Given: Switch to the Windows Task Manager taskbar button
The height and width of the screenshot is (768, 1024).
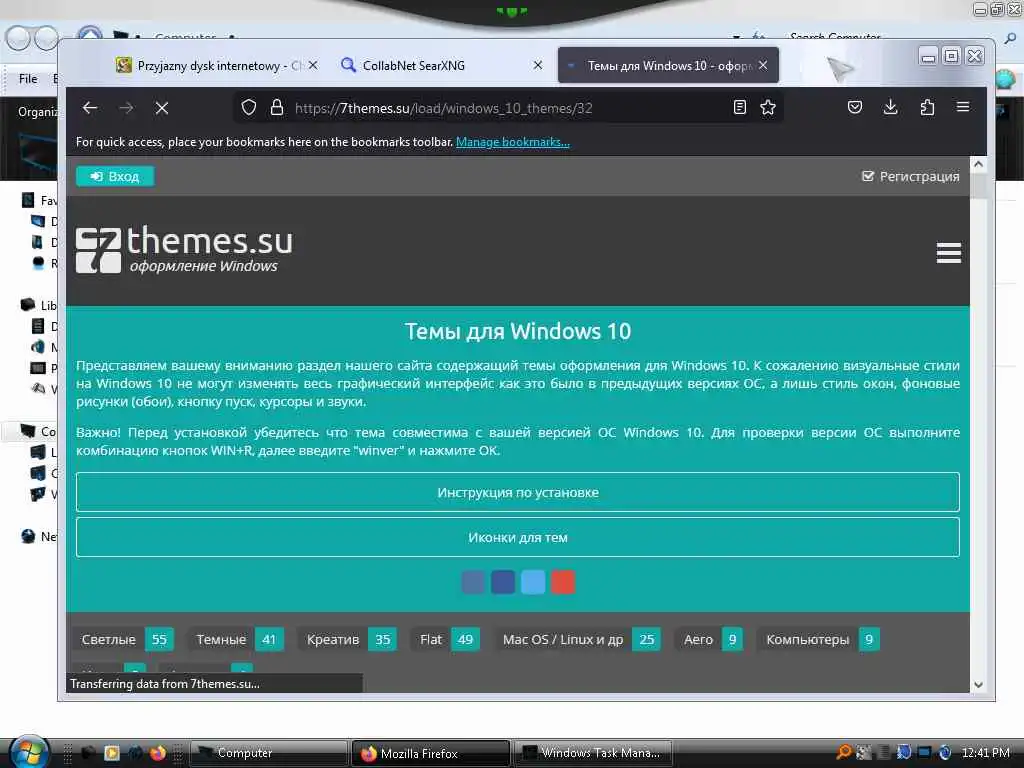Looking at the screenshot, I should (593, 753).
